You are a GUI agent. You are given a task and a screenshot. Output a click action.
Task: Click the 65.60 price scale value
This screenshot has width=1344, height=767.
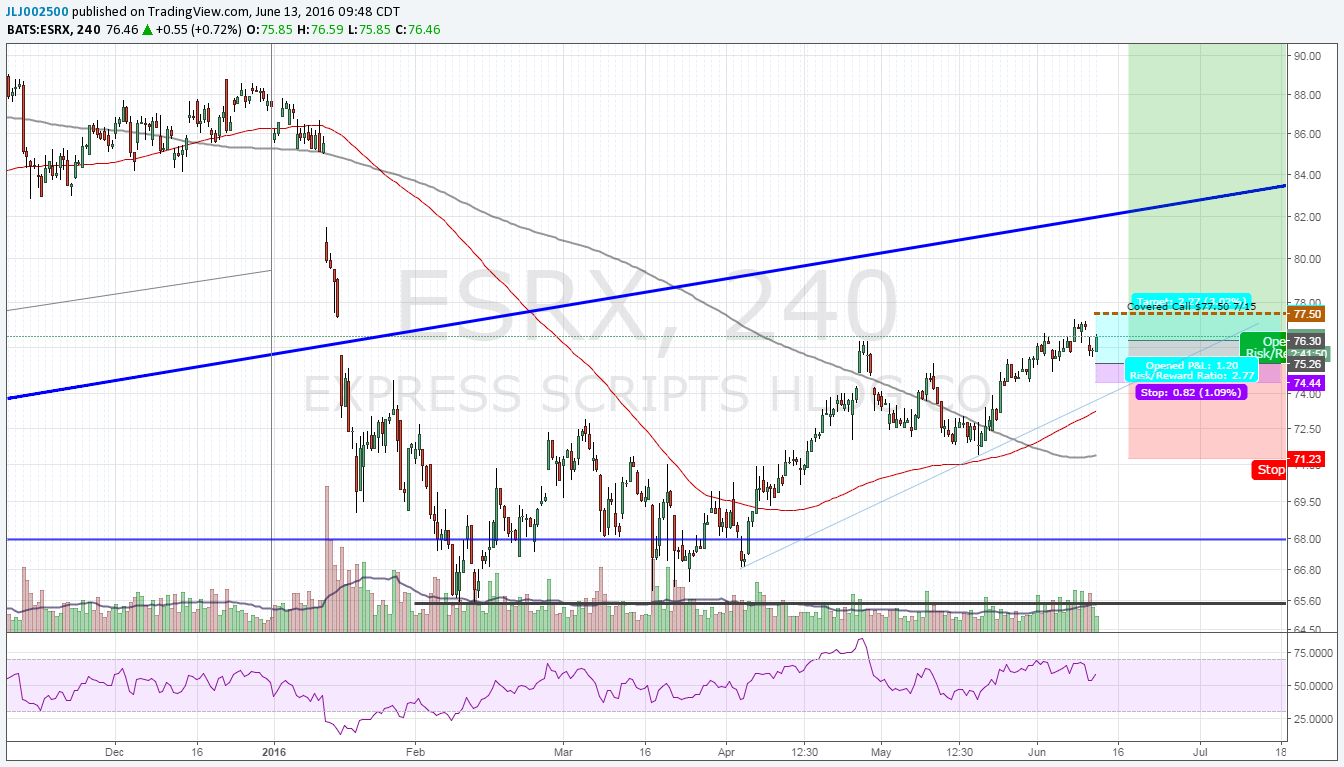click(1307, 601)
